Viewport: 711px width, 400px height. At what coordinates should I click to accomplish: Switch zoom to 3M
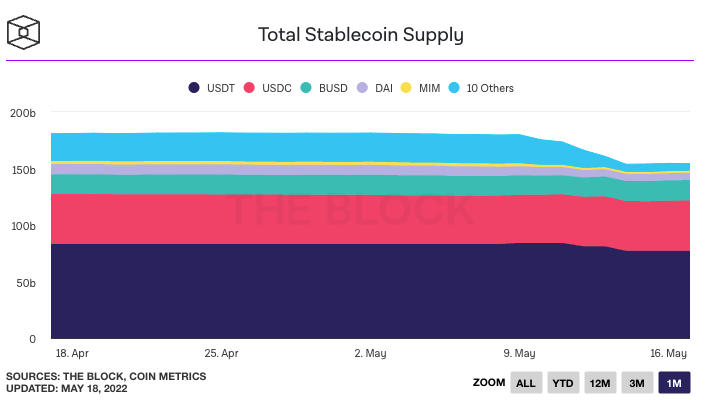click(637, 383)
